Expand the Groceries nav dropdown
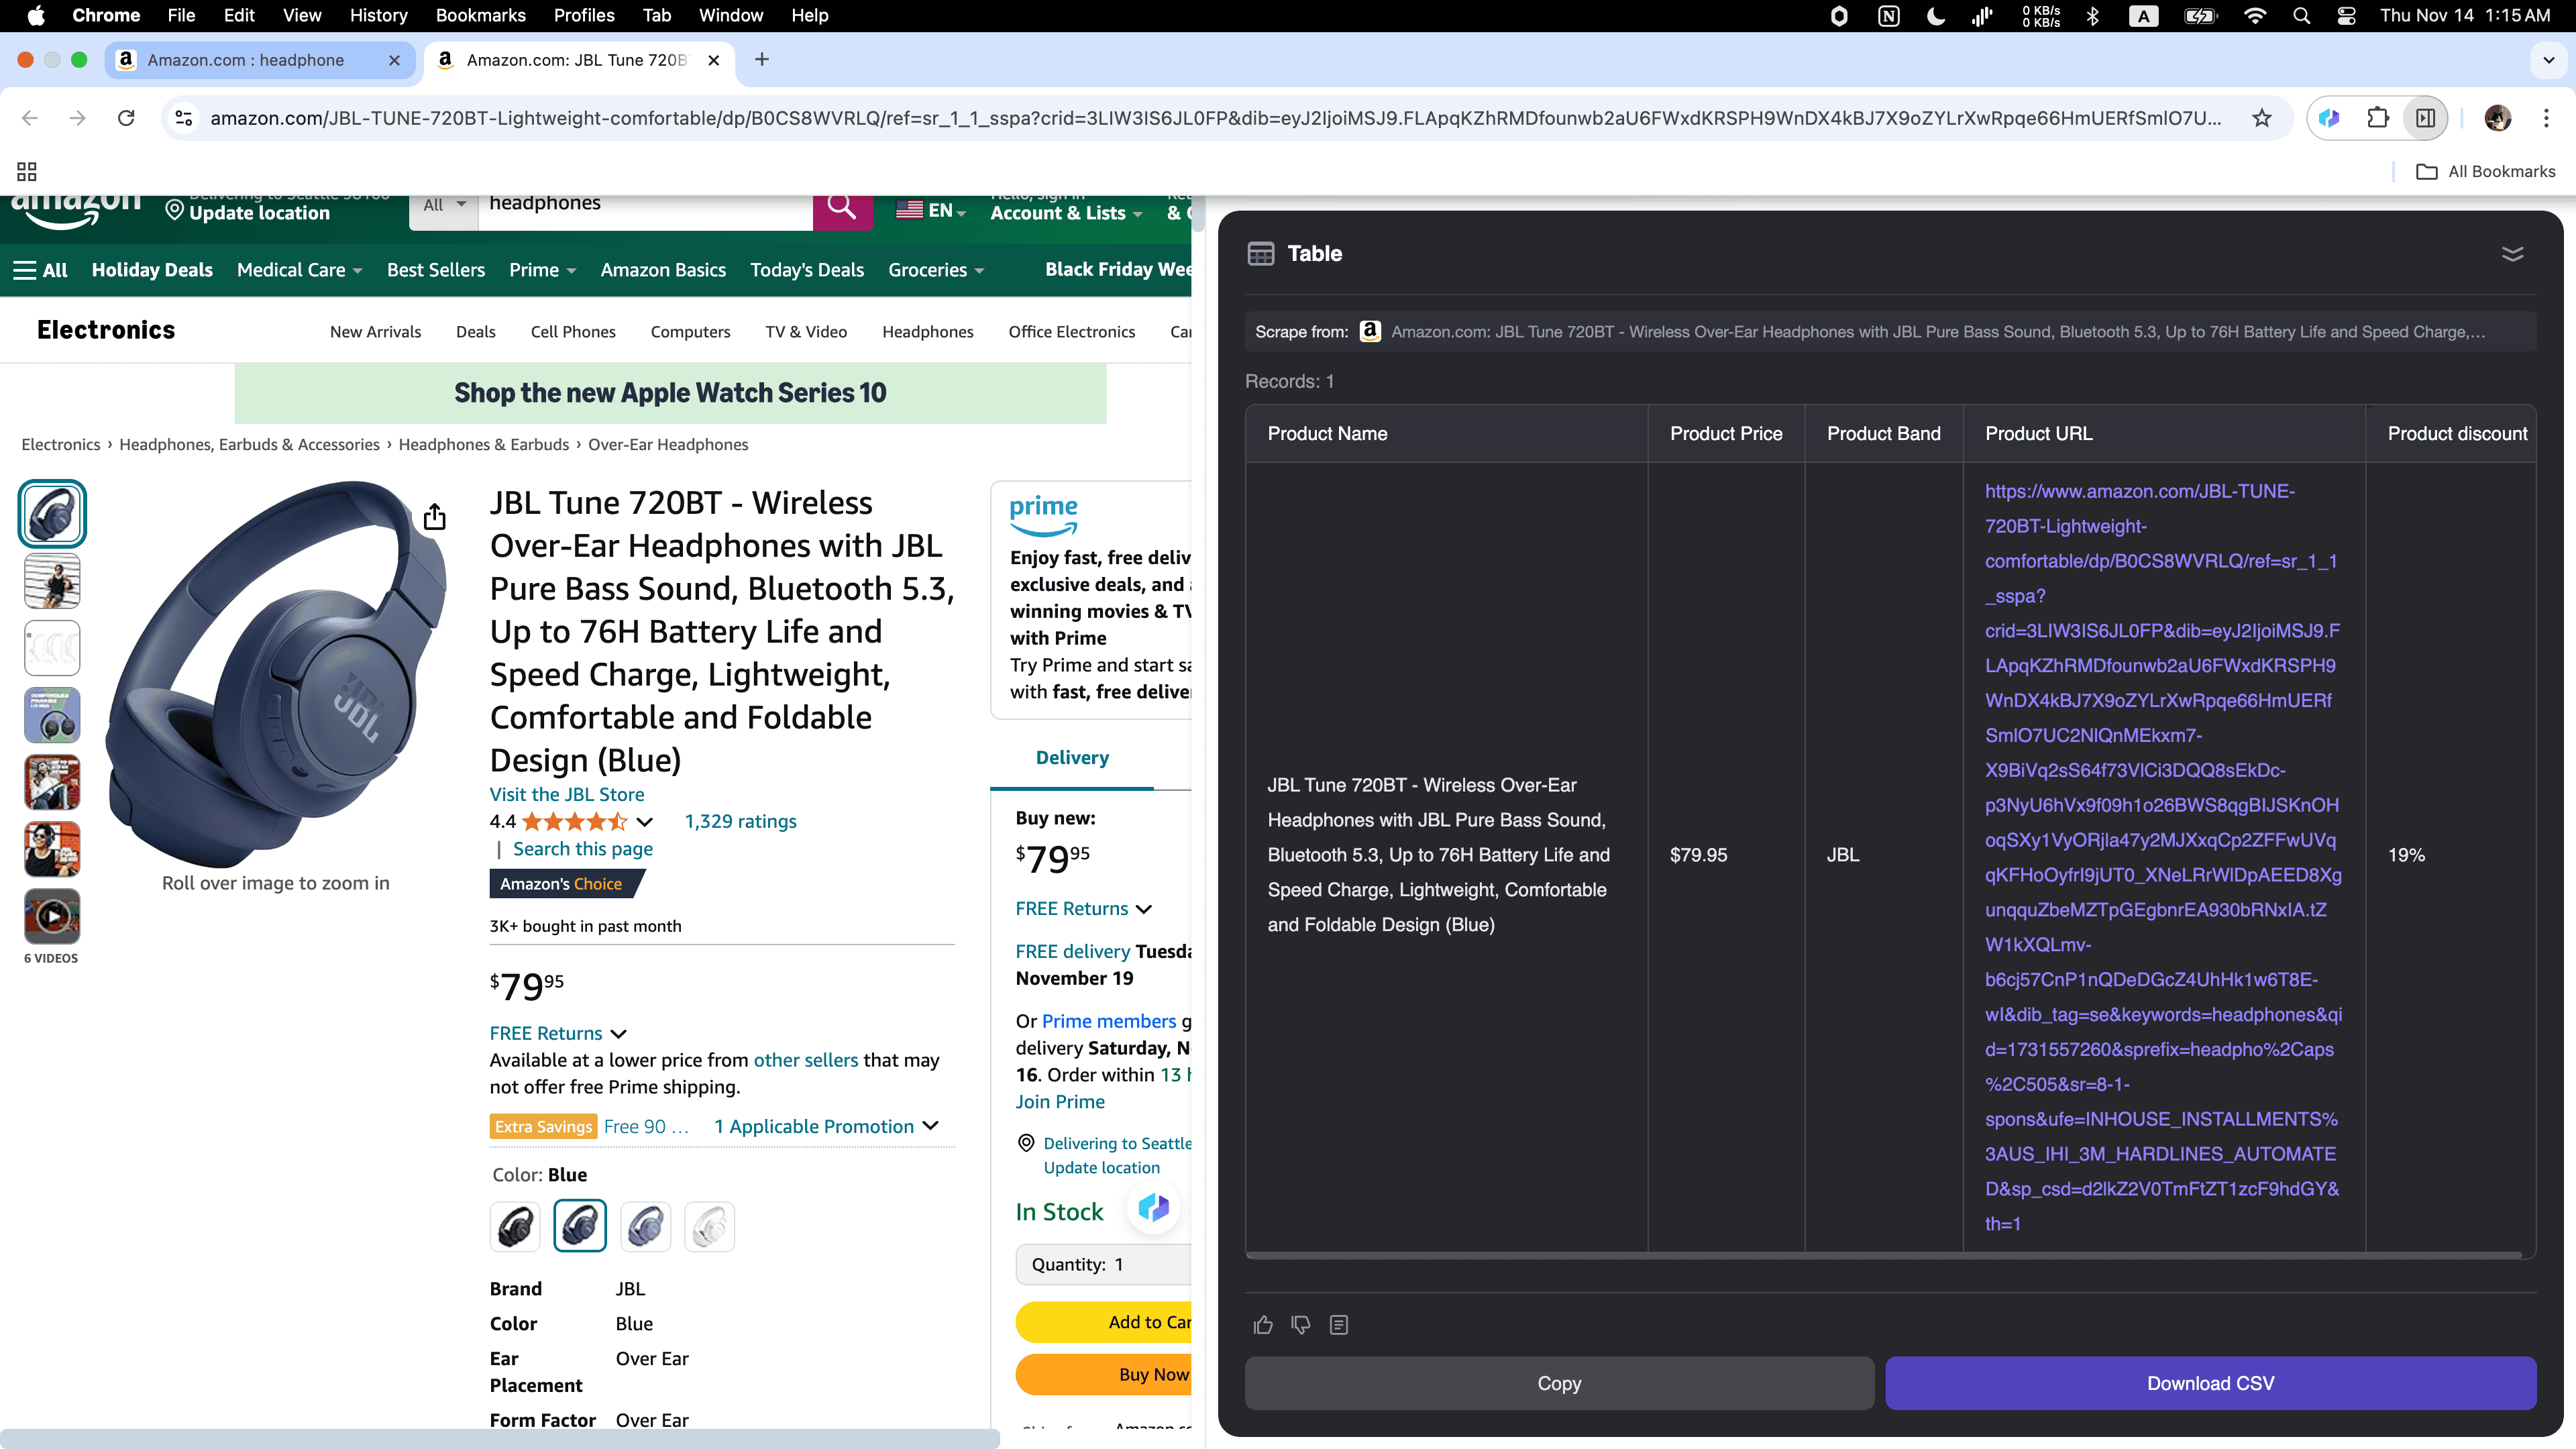 pos(936,270)
